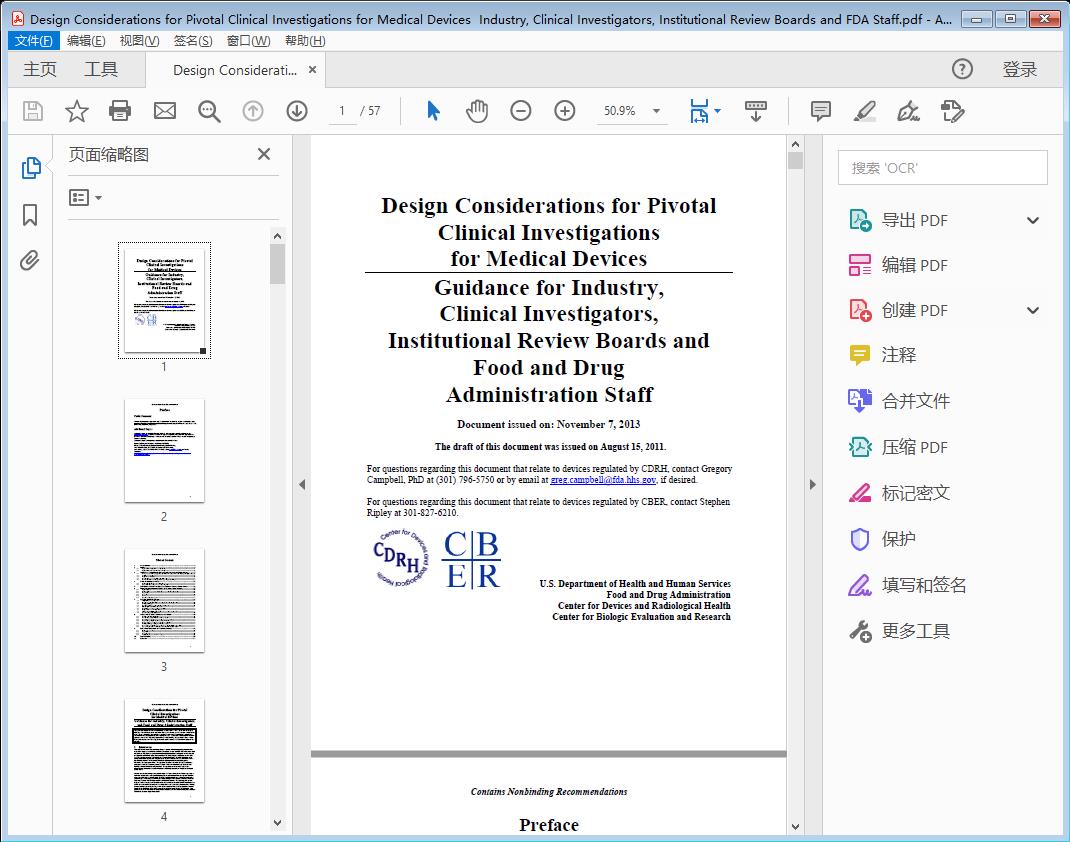Select the highlight text tool
1070x842 pixels.
865,112
